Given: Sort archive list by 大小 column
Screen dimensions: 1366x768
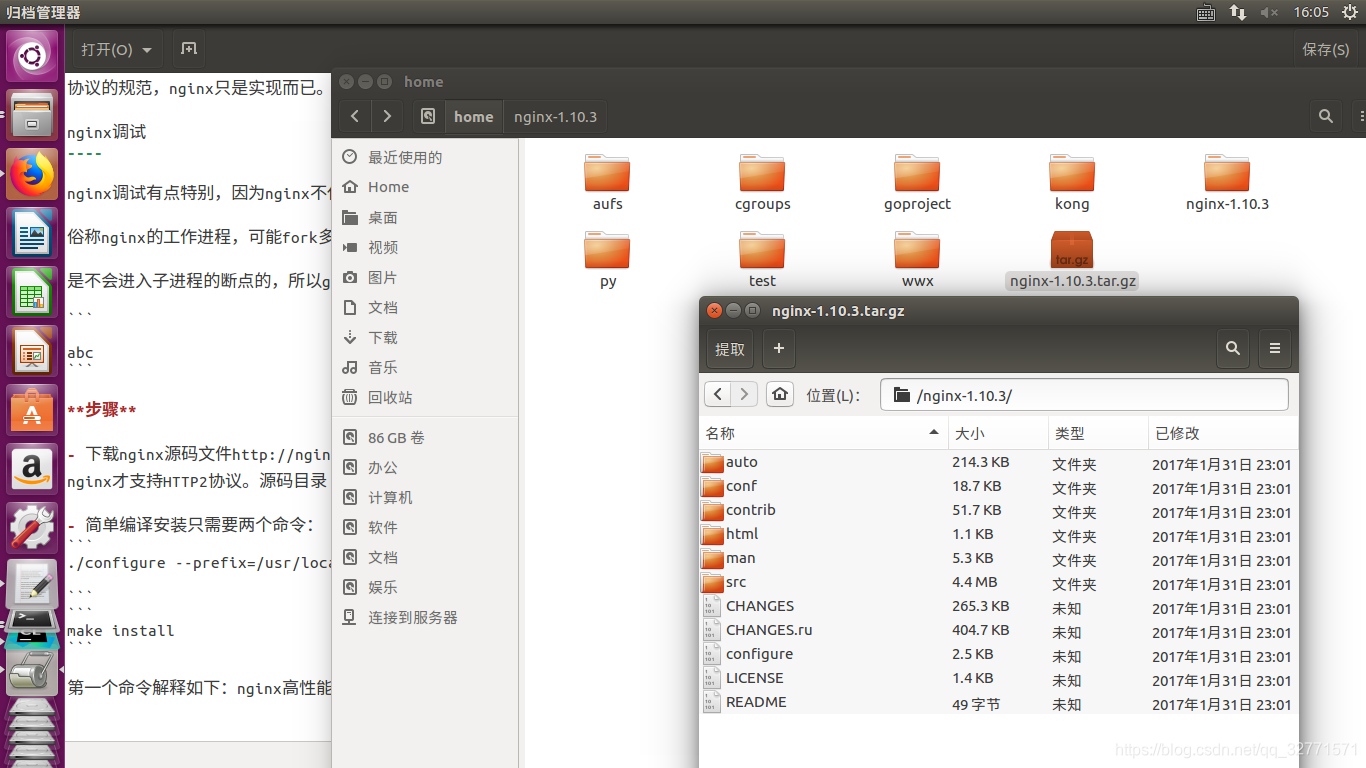Looking at the screenshot, I should [997, 433].
